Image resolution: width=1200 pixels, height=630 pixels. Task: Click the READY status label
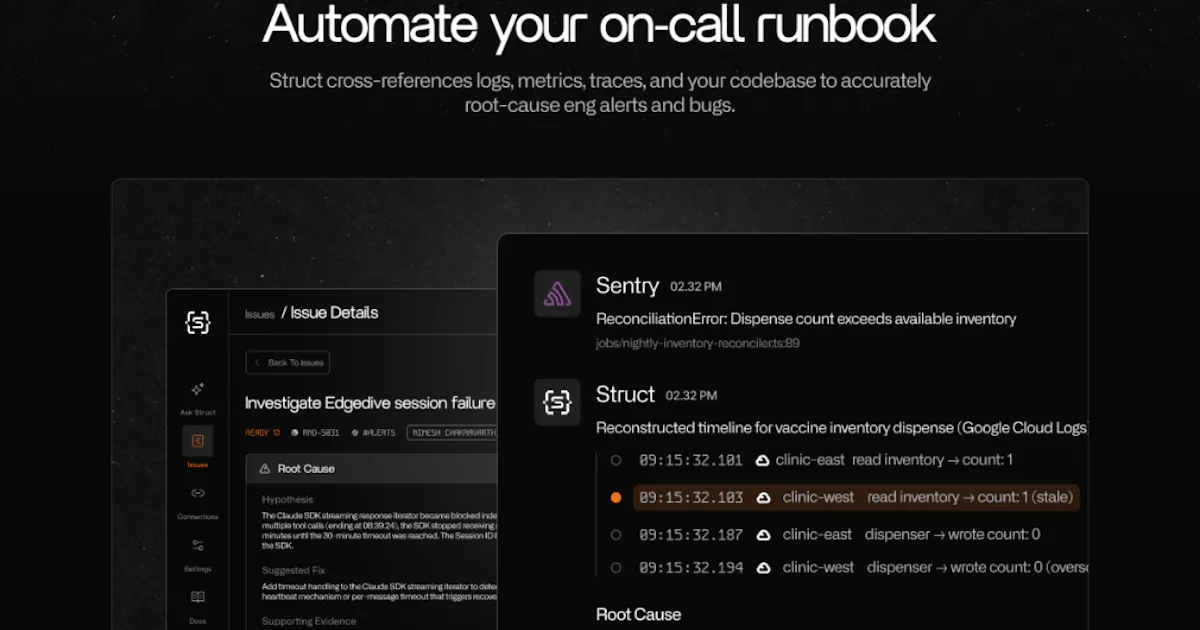click(264, 433)
